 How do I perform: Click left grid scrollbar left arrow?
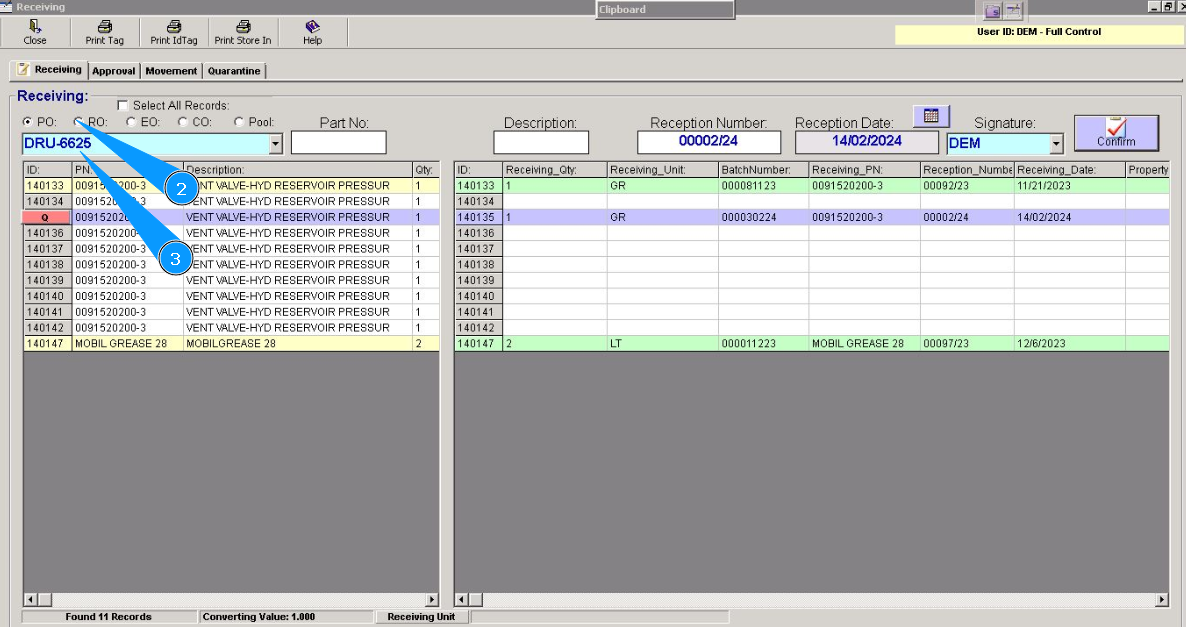pos(30,600)
